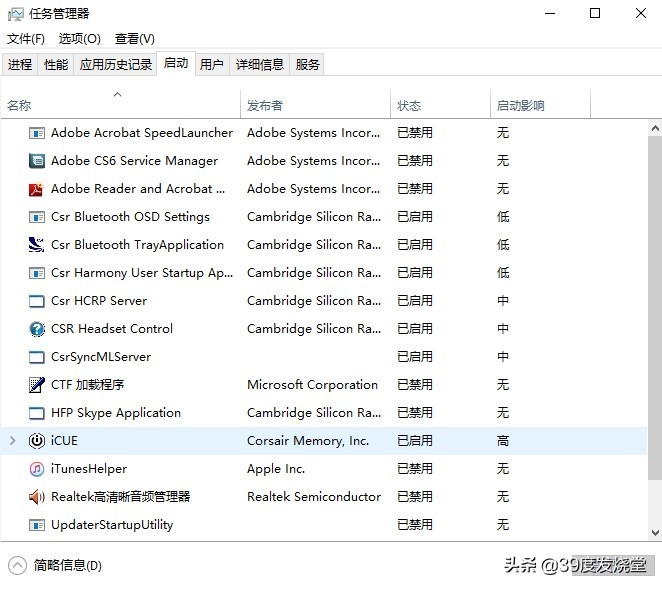Image resolution: width=662 pixels, height=589 pixels.
Task: Click the HFP Skype Application icon
Action: (37, 413)
